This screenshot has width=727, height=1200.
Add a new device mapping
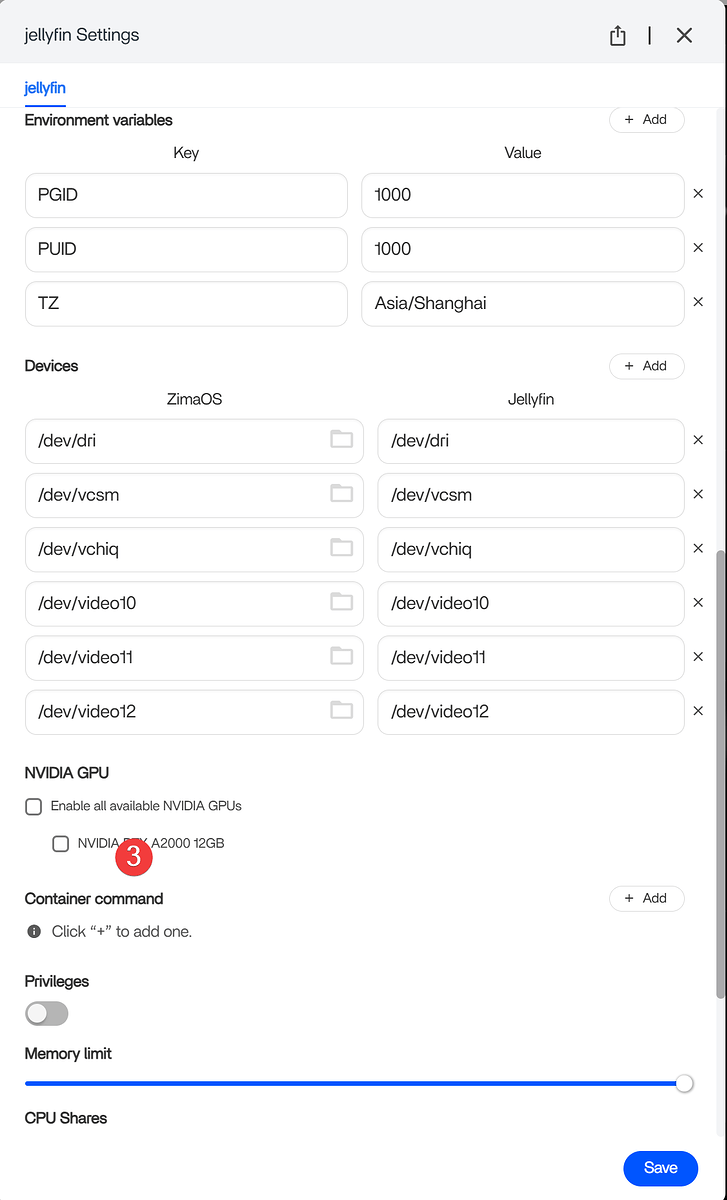[646, 366]
